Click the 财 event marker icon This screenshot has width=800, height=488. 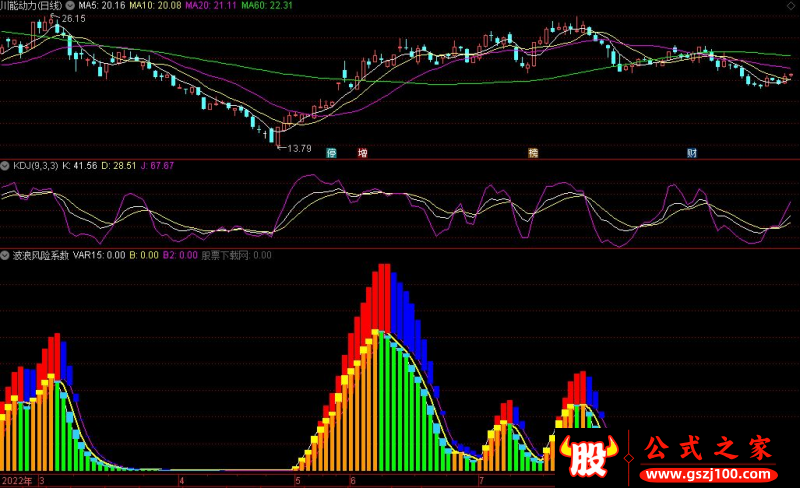[x=692, y=153]
